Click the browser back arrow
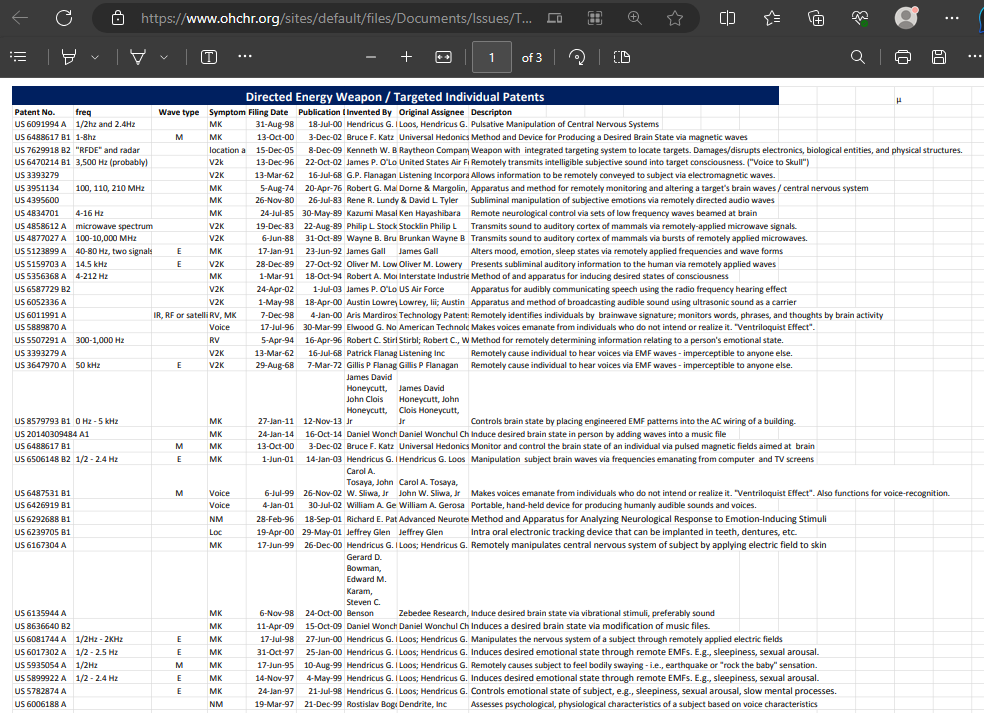This screenshot has height=713, width=984. coord(20,18)
